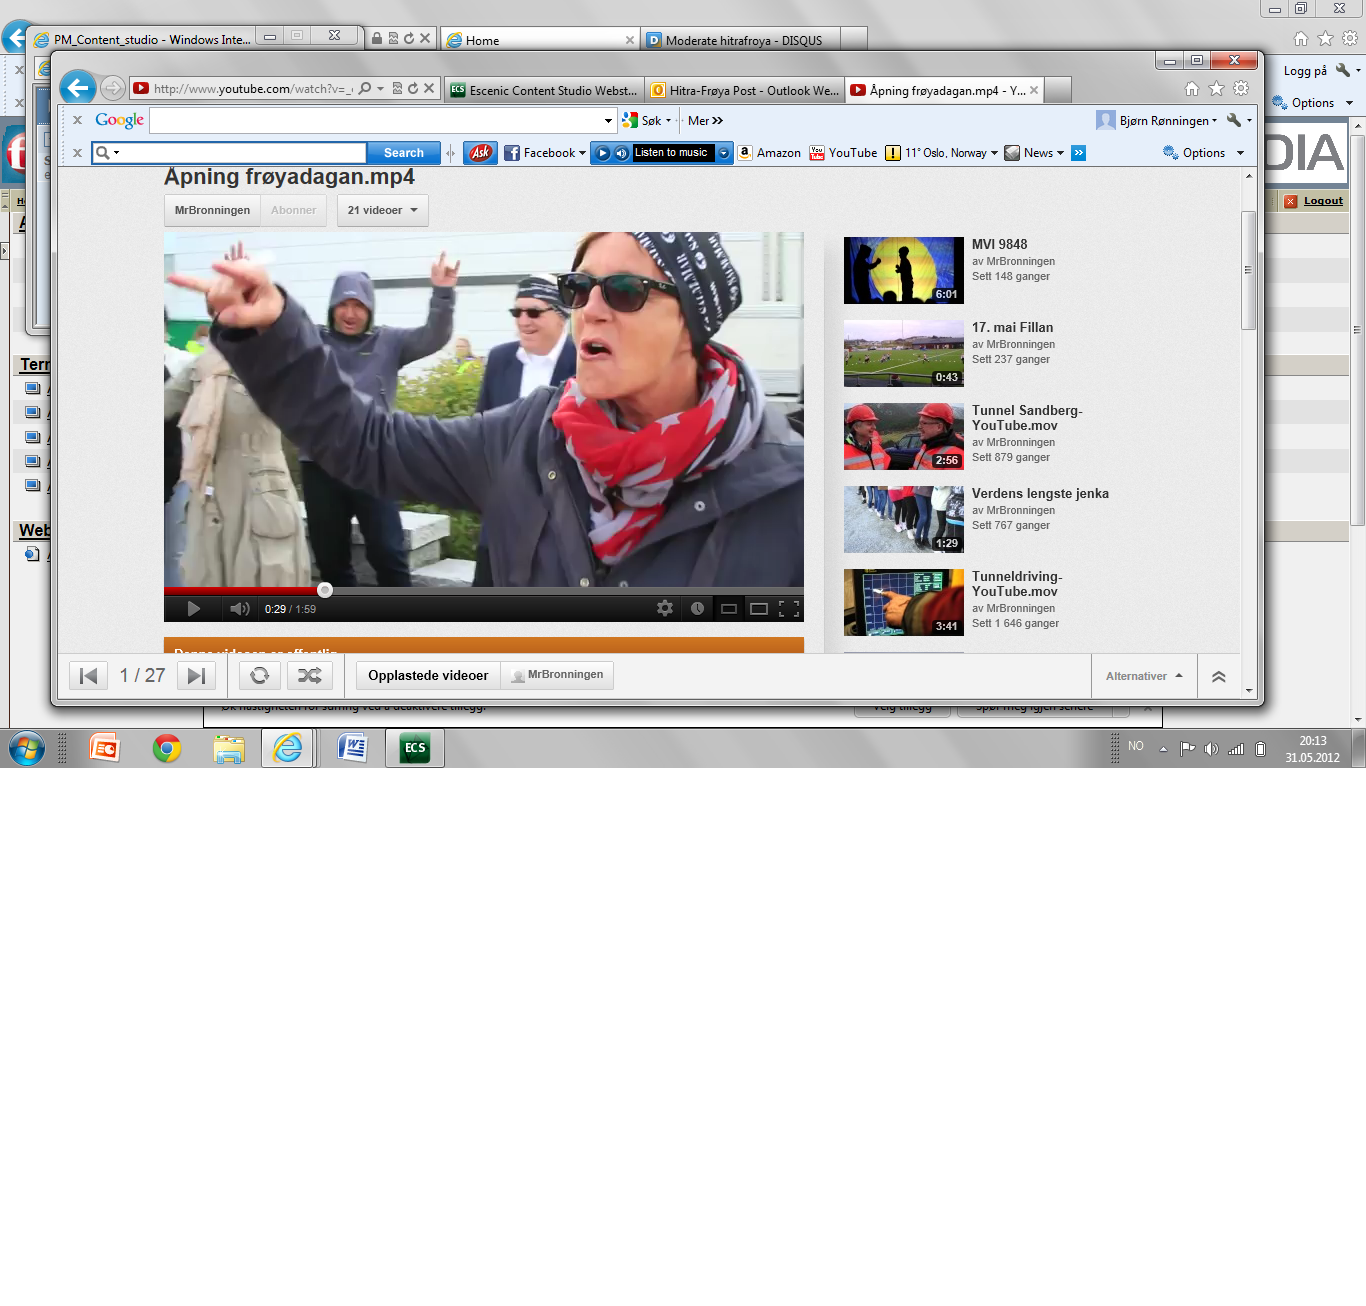Open Tunneldriving-YouTube.mov thumbnail
1366x1306 pixels.
(904, 602)
